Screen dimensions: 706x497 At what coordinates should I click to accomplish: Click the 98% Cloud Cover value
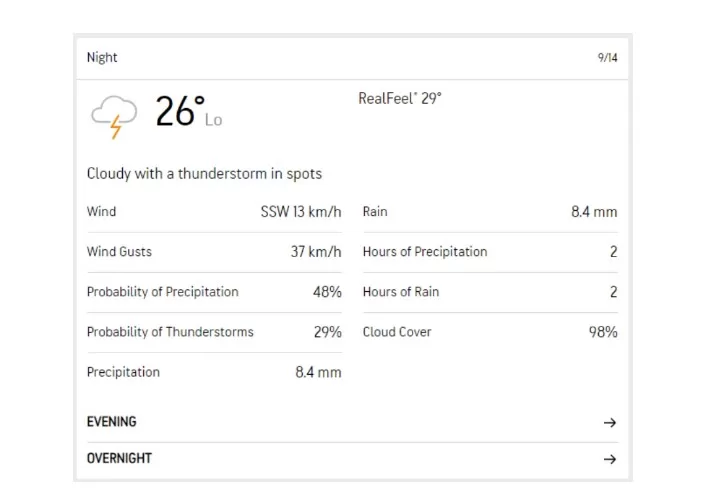click(602, 332)
